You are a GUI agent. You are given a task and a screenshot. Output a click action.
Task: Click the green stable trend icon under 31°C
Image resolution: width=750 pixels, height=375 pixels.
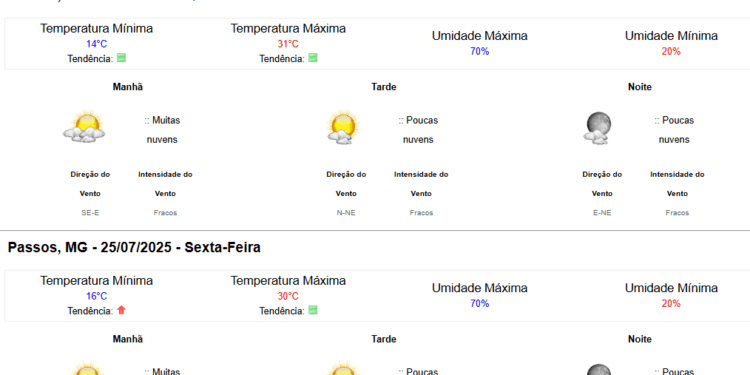point(313,58)
